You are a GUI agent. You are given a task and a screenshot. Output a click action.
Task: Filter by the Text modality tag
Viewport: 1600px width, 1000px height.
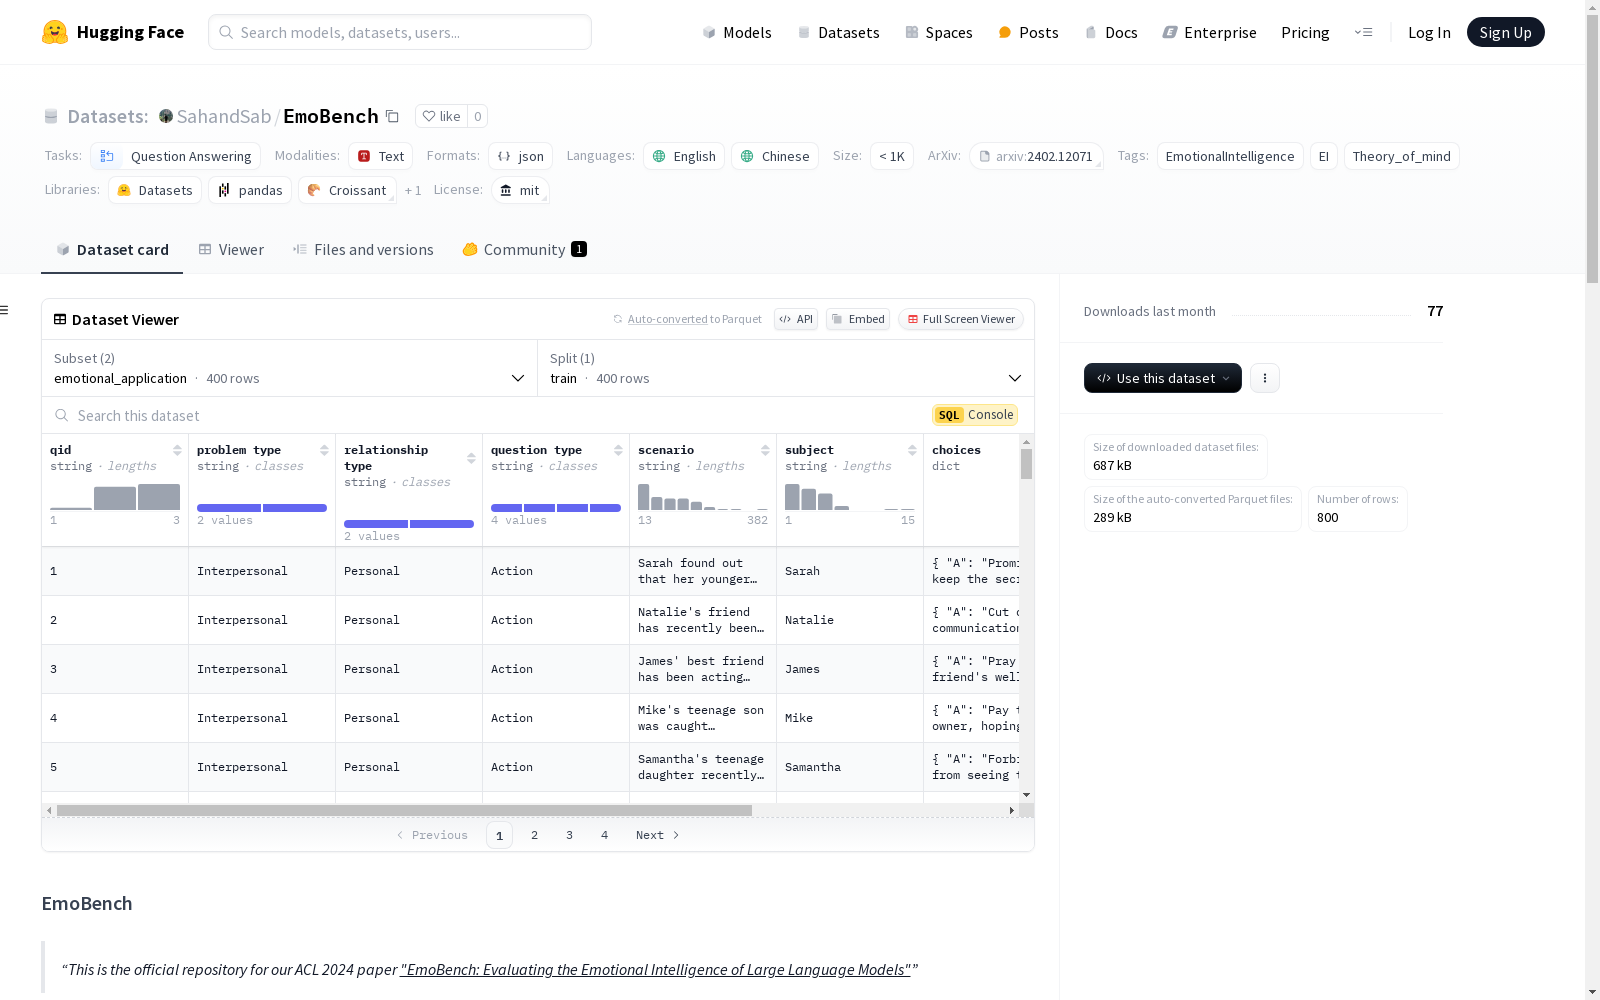(381, 156)
